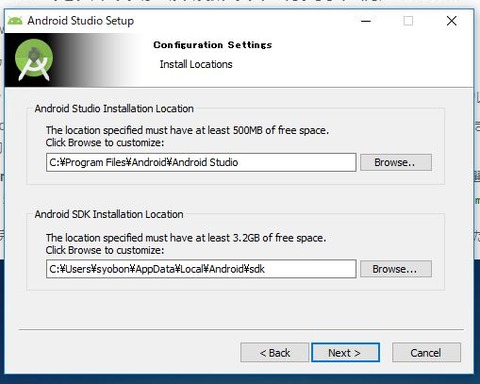Click the 'Configuration Settings' heading
Viewport: 480px width, 384px height.
coord(213,45)
